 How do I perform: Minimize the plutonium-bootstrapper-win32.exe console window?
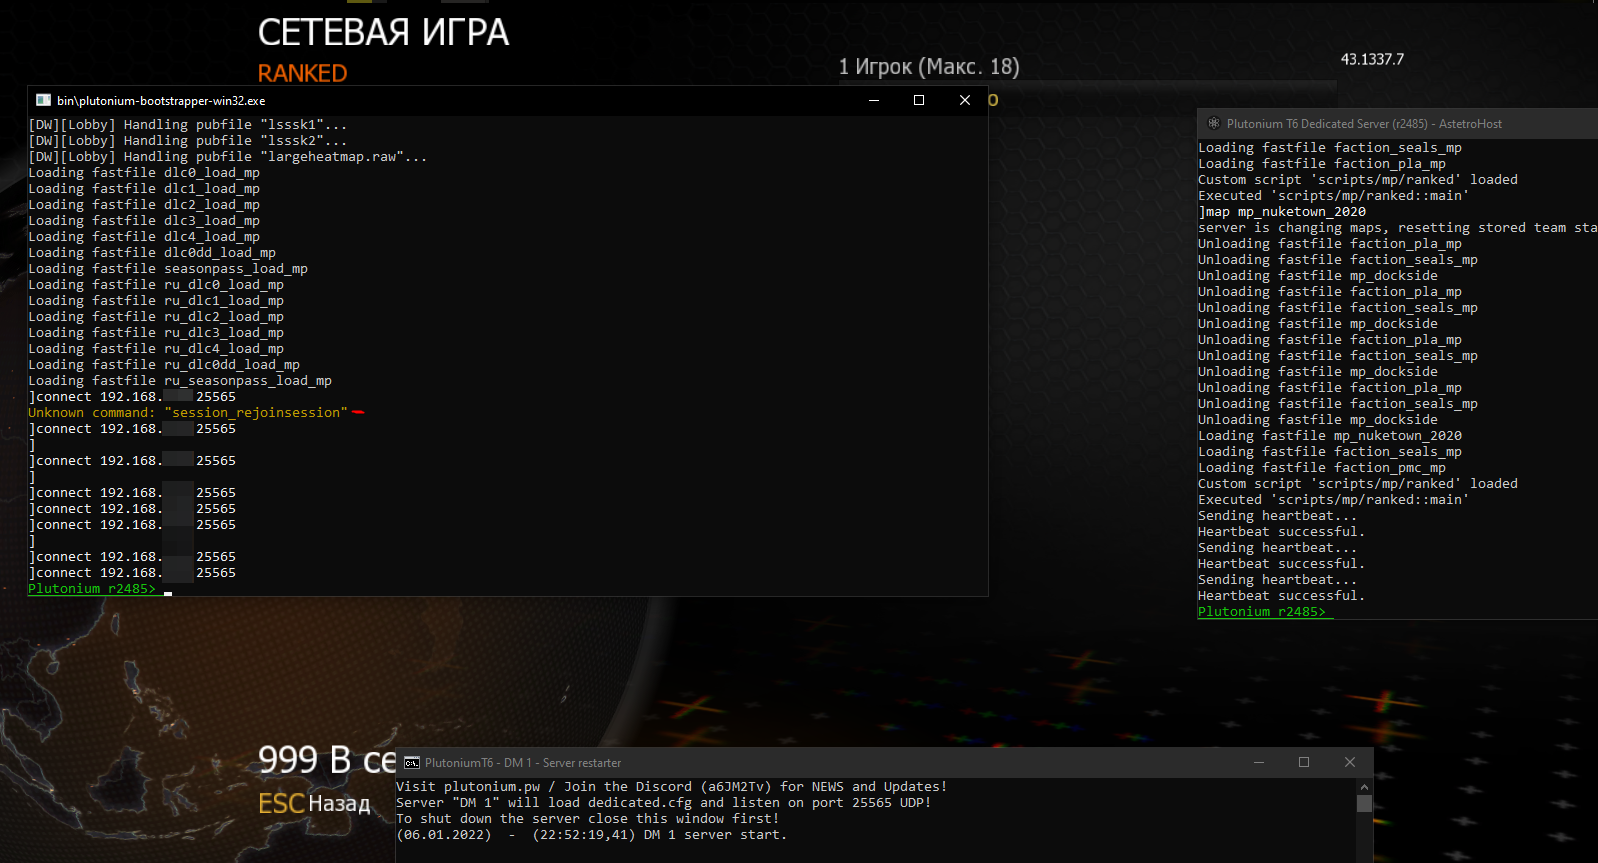point(874,100)
